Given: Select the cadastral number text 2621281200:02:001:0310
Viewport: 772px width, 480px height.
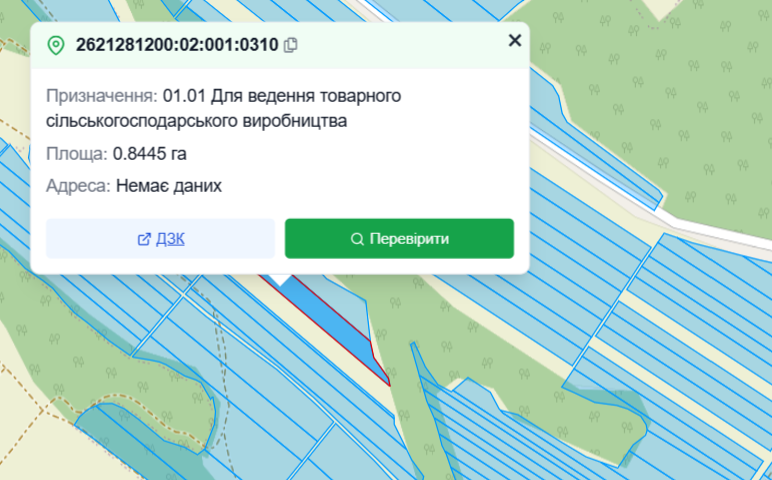Looking at the screenshot, I should tap(177, 45).
